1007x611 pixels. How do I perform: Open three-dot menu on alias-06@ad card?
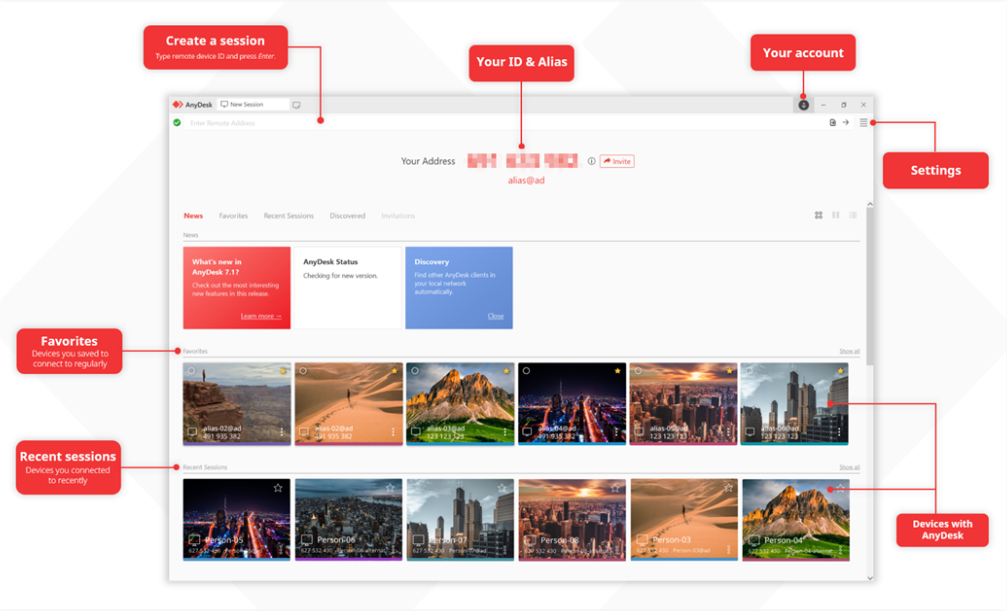click(x=839, y=432)
